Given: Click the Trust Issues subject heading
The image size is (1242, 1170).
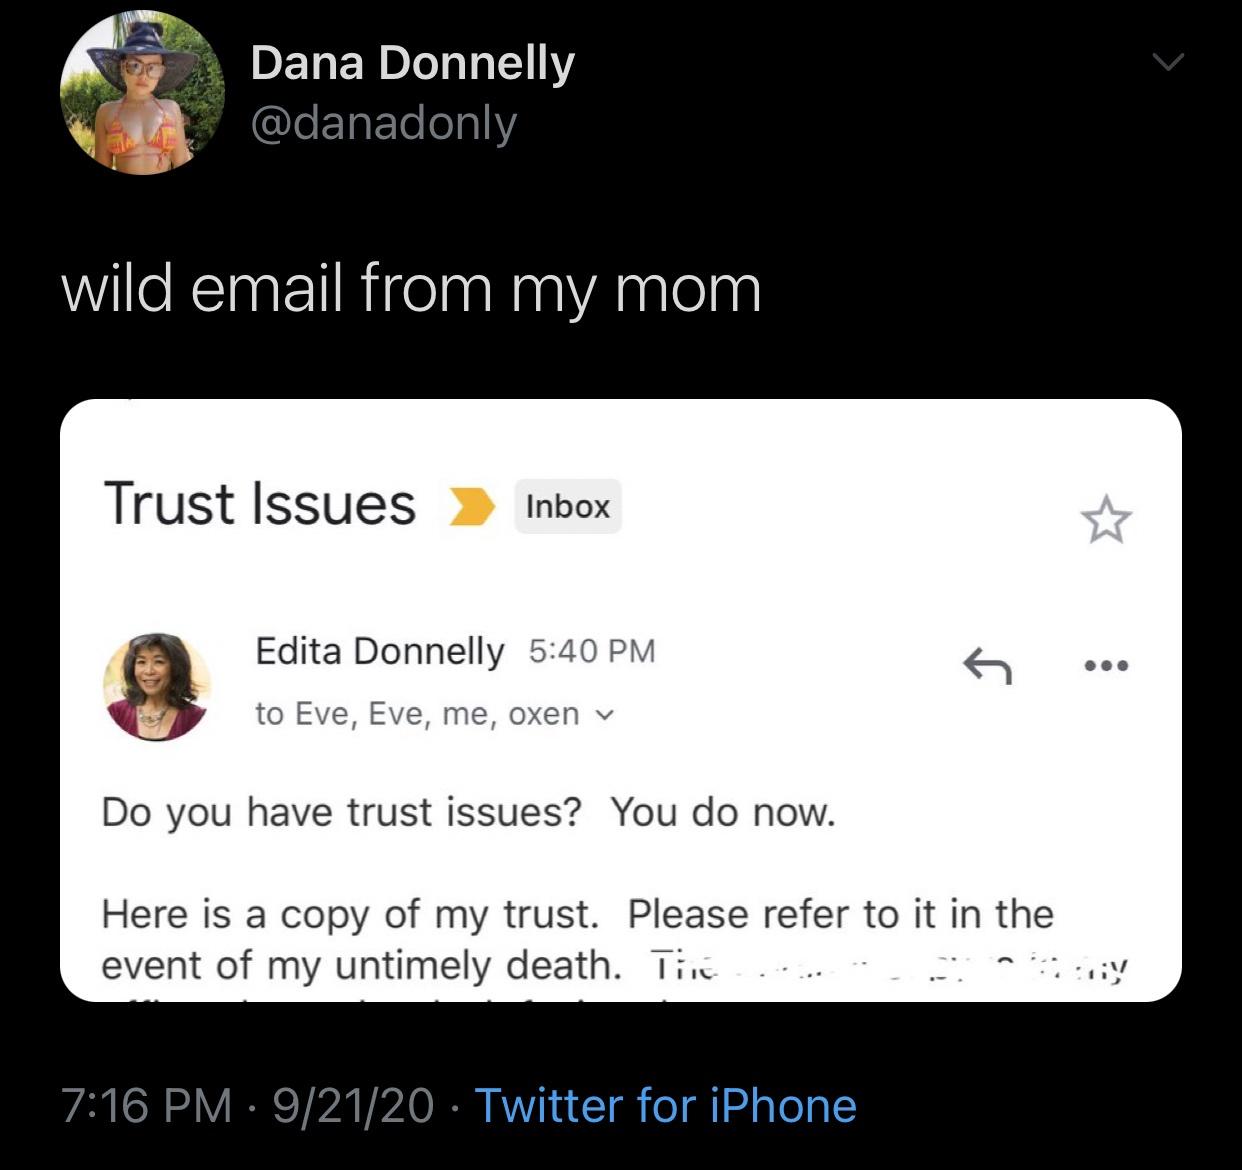Looking at the screenshot, I should coord(259,503).
